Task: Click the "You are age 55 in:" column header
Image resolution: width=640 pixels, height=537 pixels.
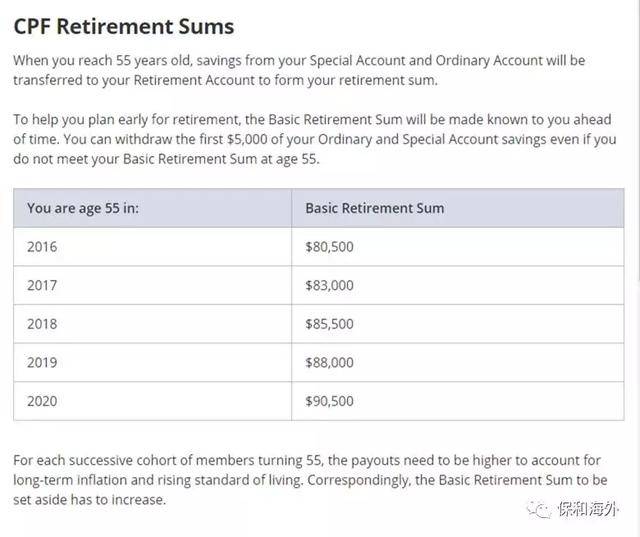Action: [83, 208]
